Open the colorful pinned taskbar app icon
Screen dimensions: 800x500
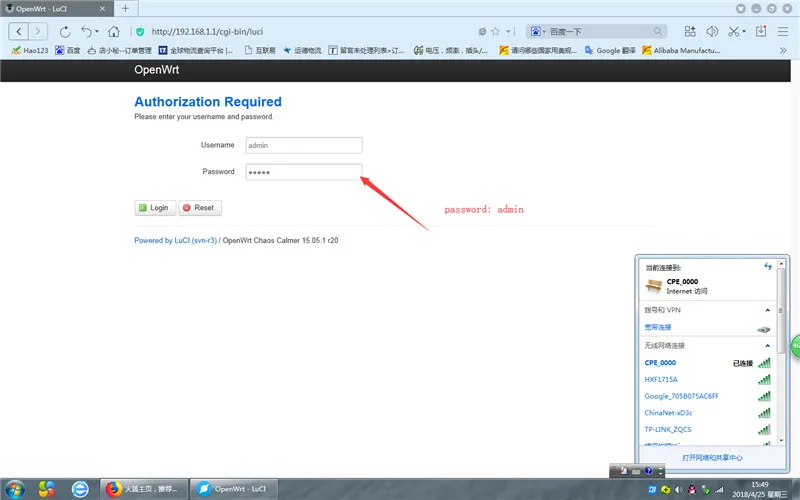tap(46, 489)
